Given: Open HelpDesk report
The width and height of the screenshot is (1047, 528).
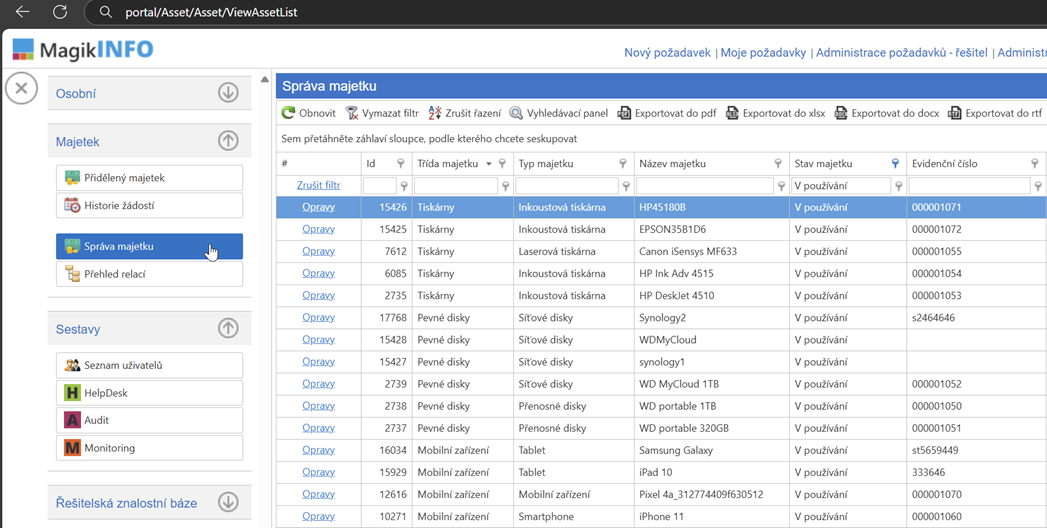Looking at the screenshot, I should pyautogui.click(x=150, y=392).
